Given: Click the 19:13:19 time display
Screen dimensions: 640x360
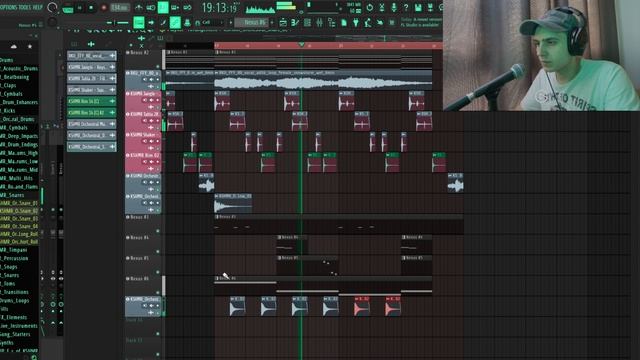Looking at the screenshot, I should point(220,7).
